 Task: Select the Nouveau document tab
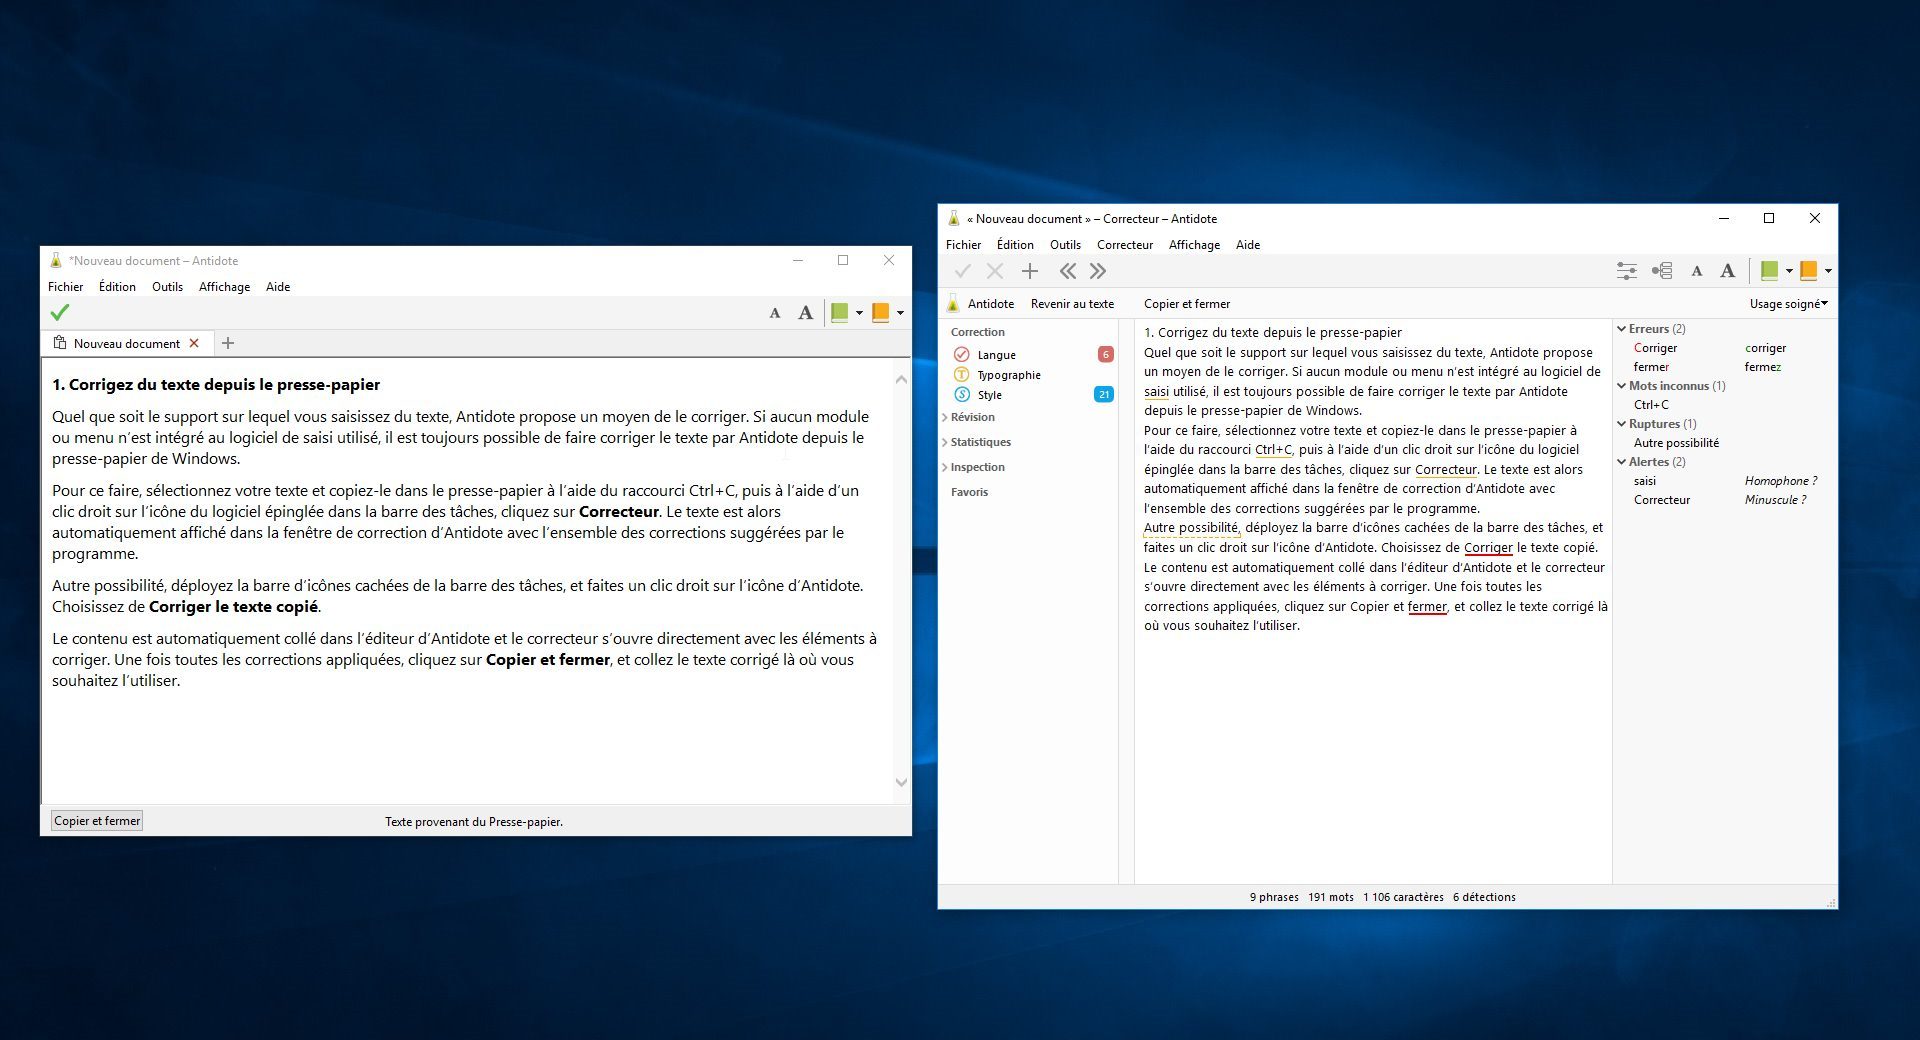click(x=126, y=343)
